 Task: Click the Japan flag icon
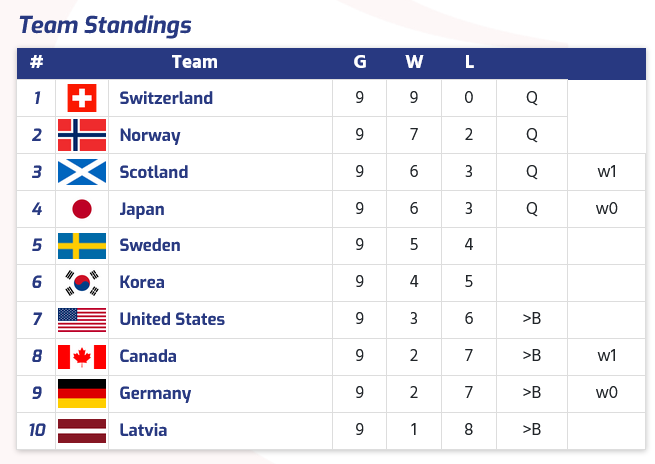click(x=82, y=209)
